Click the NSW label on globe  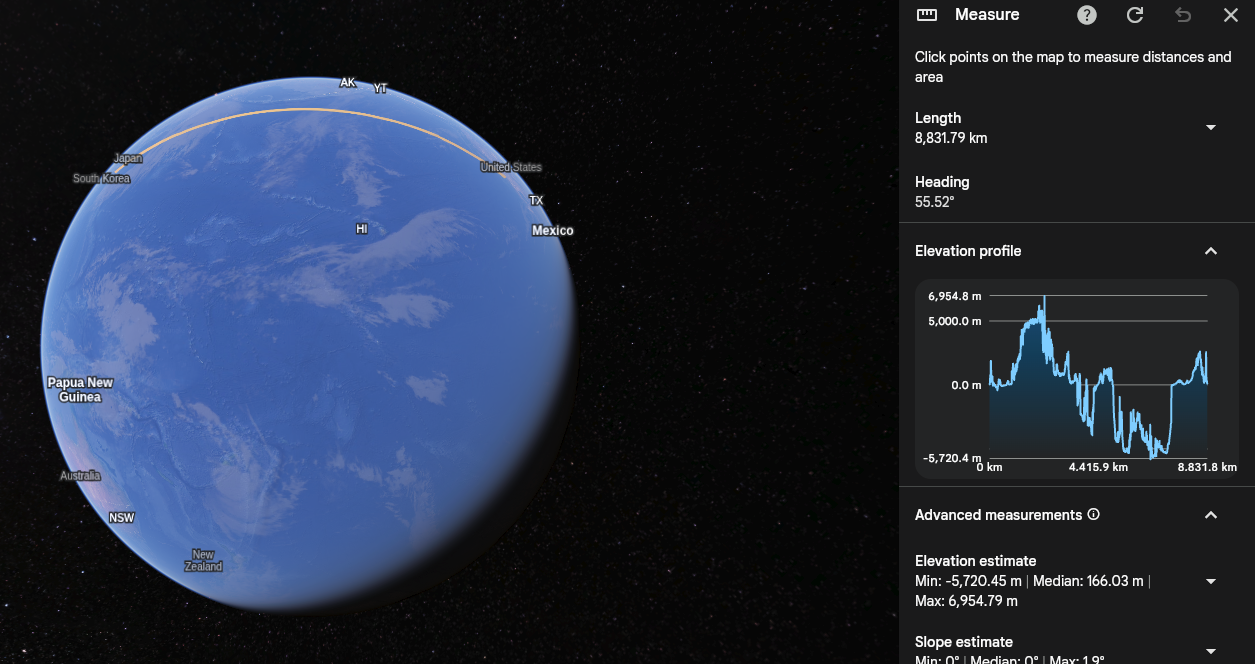tap(122, 518)
